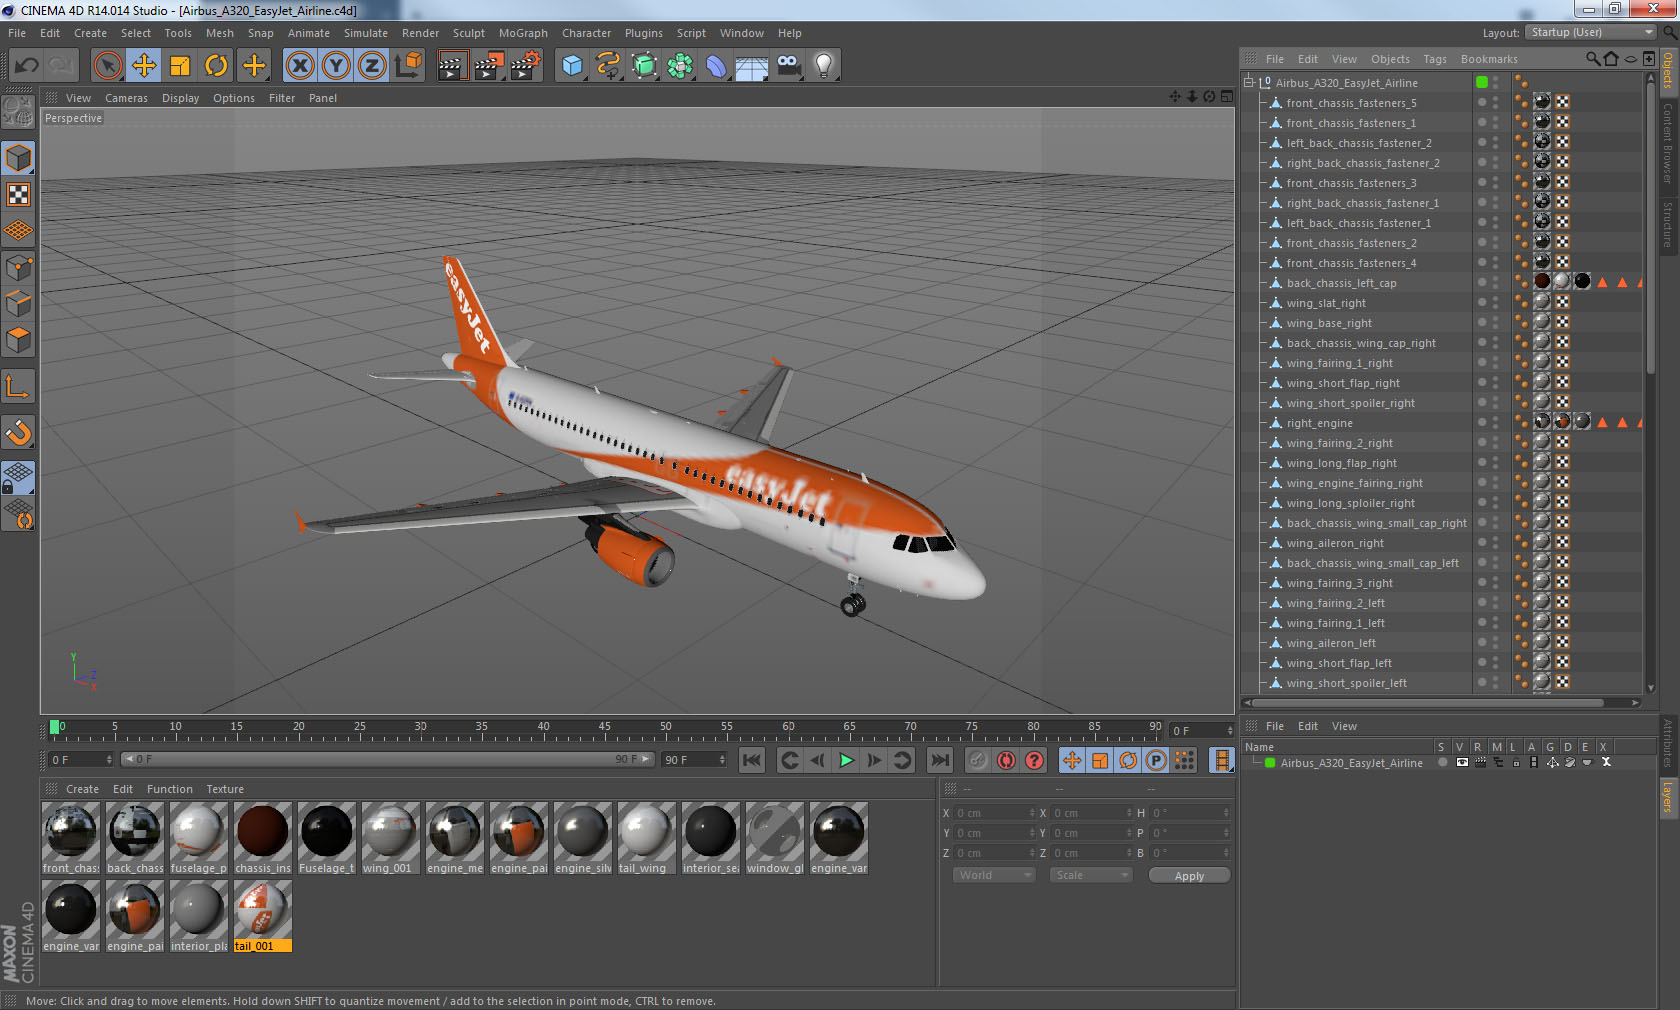Toggle Snap magnet icon

pos(18,433)
